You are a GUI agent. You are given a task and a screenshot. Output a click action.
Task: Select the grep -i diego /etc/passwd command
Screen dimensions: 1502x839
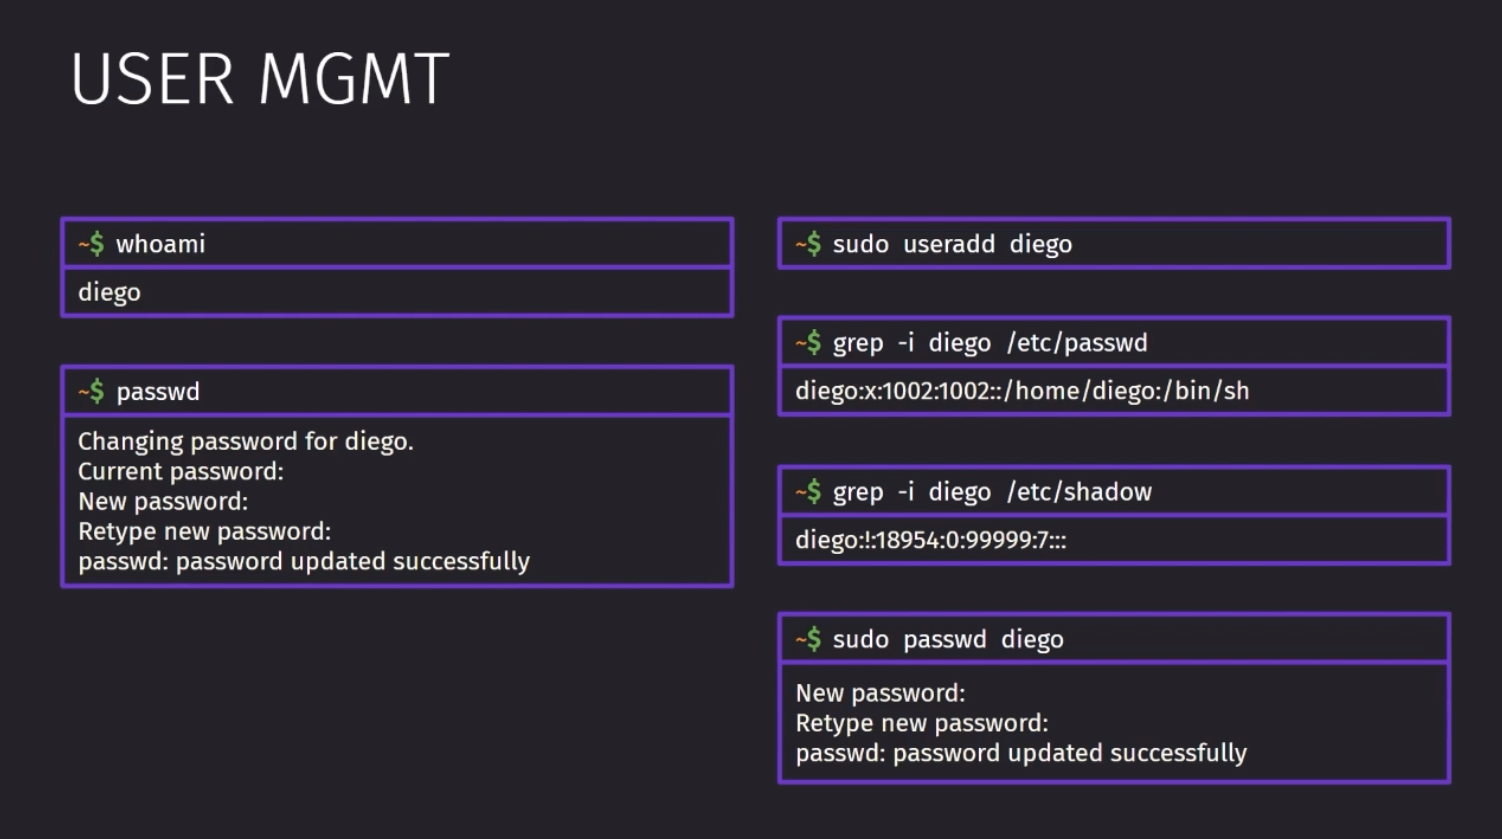coord(990,343)
